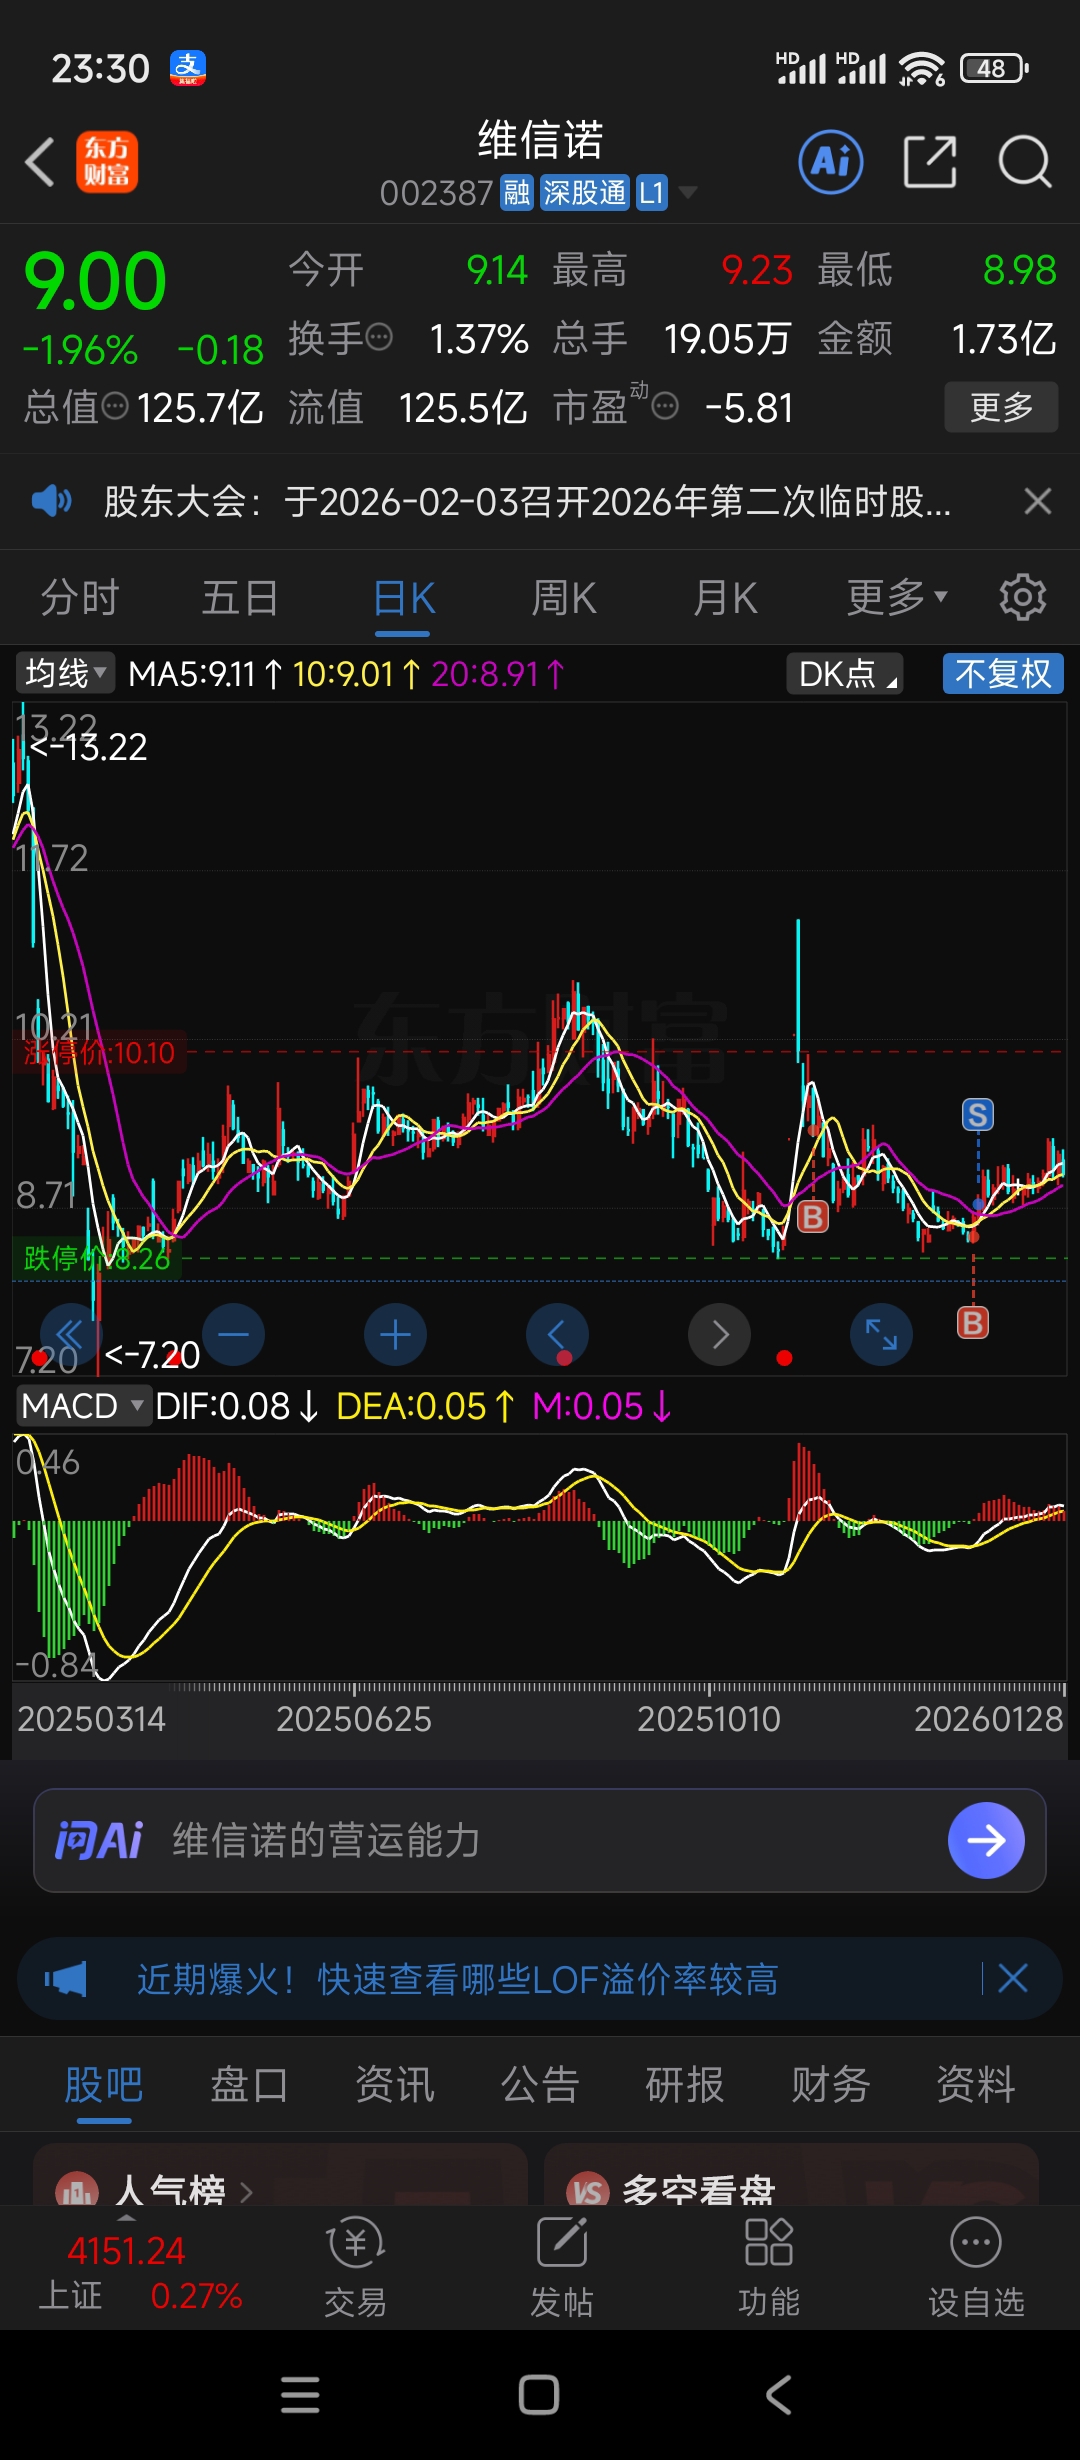Switch to the 五日 chart tab
Viewport: 1080px width, 2460px height.
240,598
